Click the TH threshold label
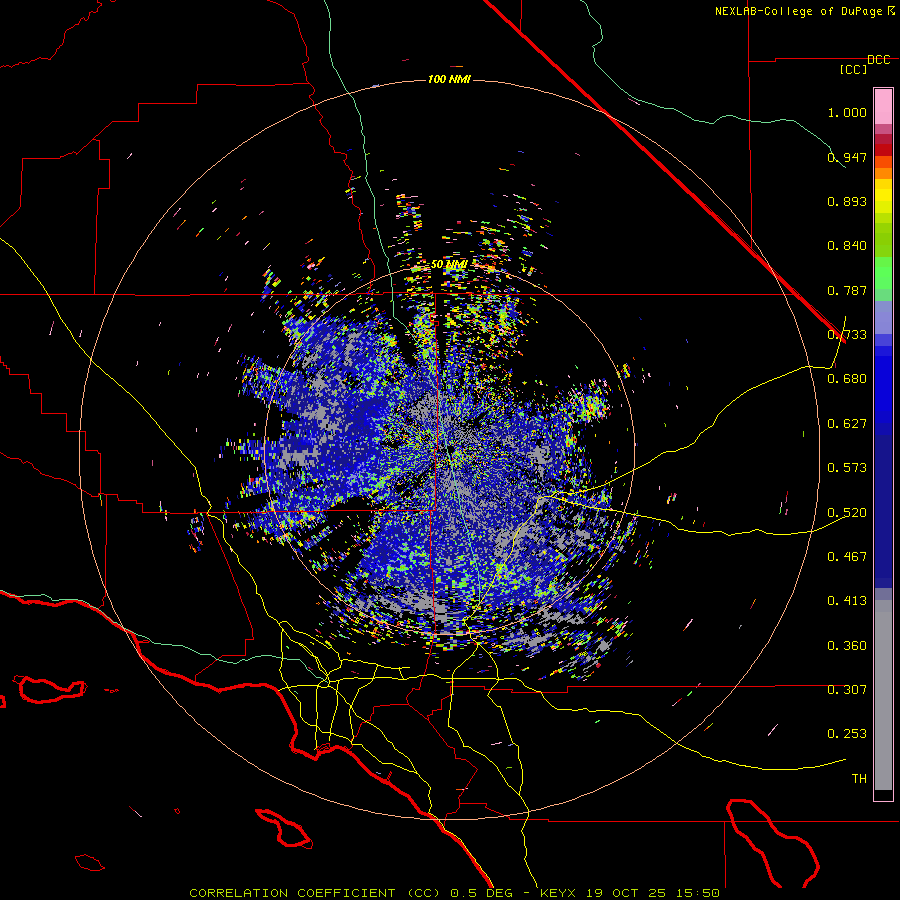The width and height of the screenshot is (900, 900). point(859,779)
